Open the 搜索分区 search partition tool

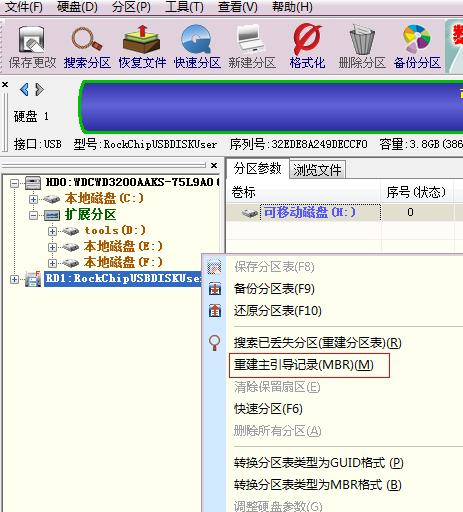[87, 47]
